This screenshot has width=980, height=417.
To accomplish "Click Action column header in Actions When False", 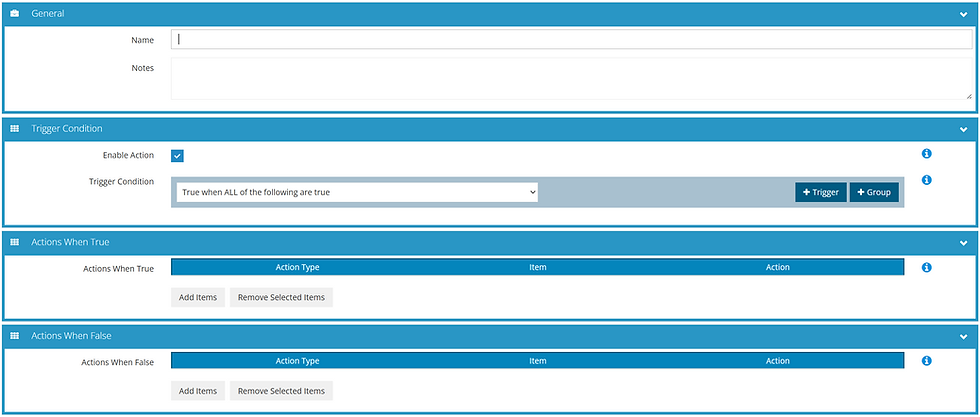I will point(778,361).
